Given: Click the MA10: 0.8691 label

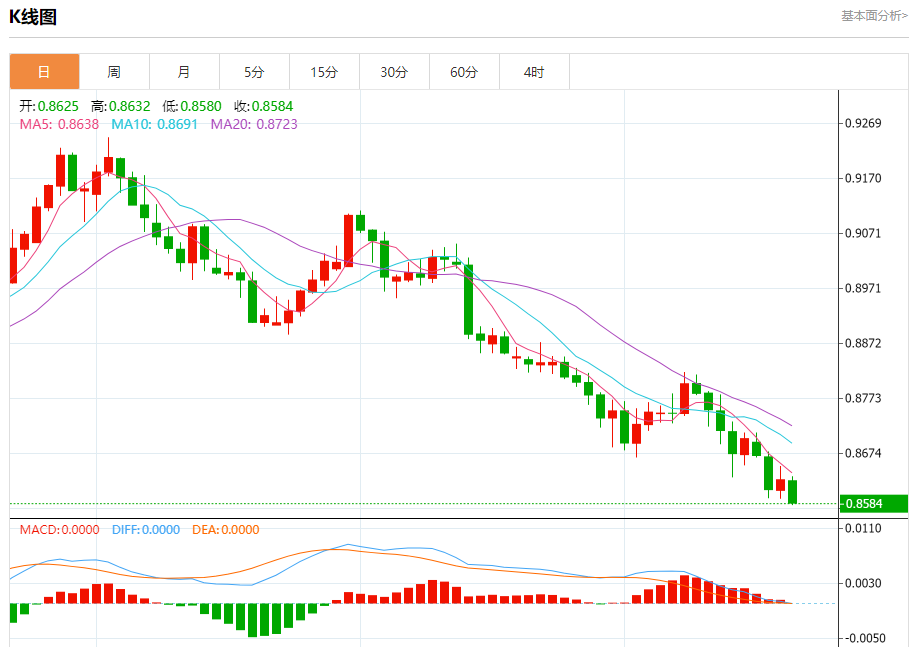Looking at the screenshot, I should tap(154, 124).
